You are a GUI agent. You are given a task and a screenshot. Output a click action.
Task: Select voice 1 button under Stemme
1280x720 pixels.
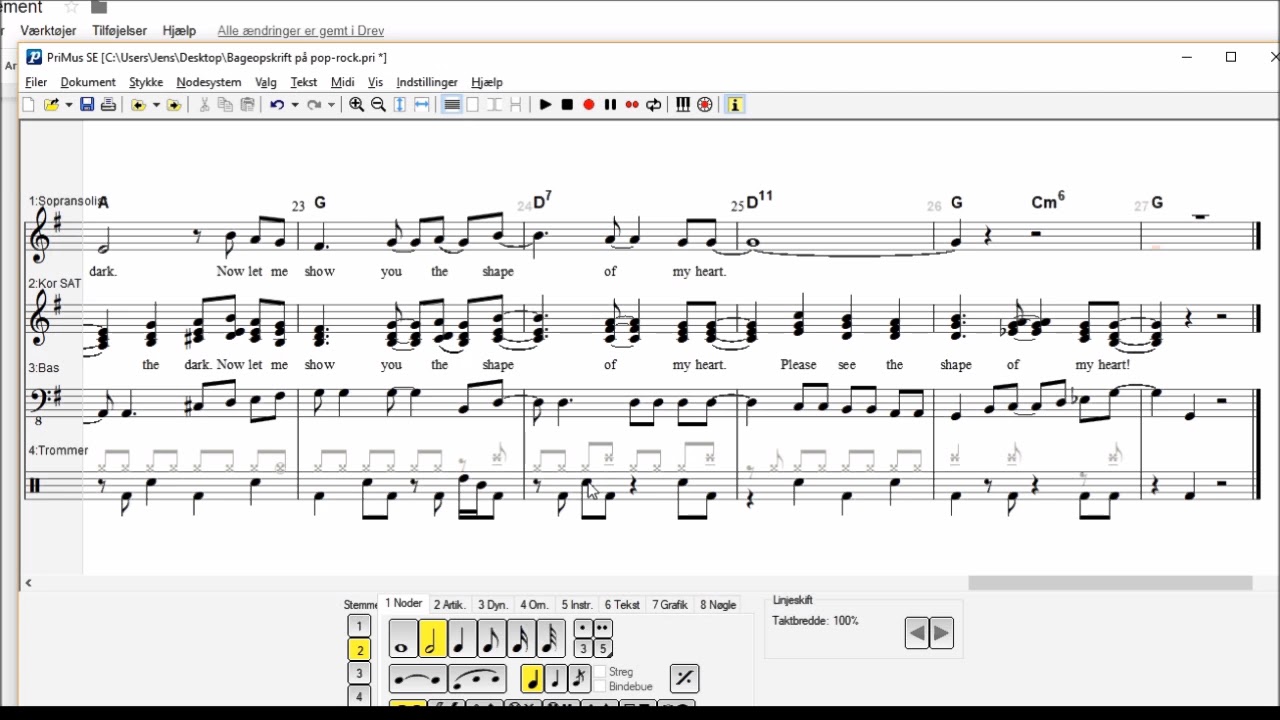(359, 626)
